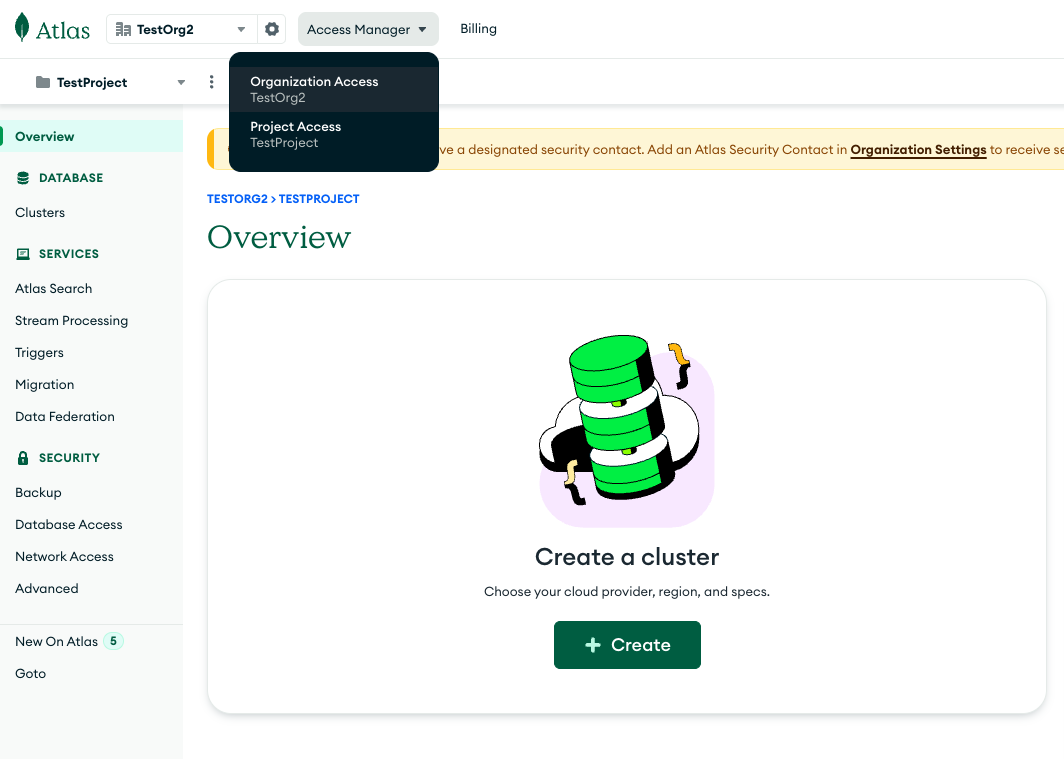This screenshot has height=759, width=1064.
Task: Click the Create button to start a cluster
Action: click(627, 645)
